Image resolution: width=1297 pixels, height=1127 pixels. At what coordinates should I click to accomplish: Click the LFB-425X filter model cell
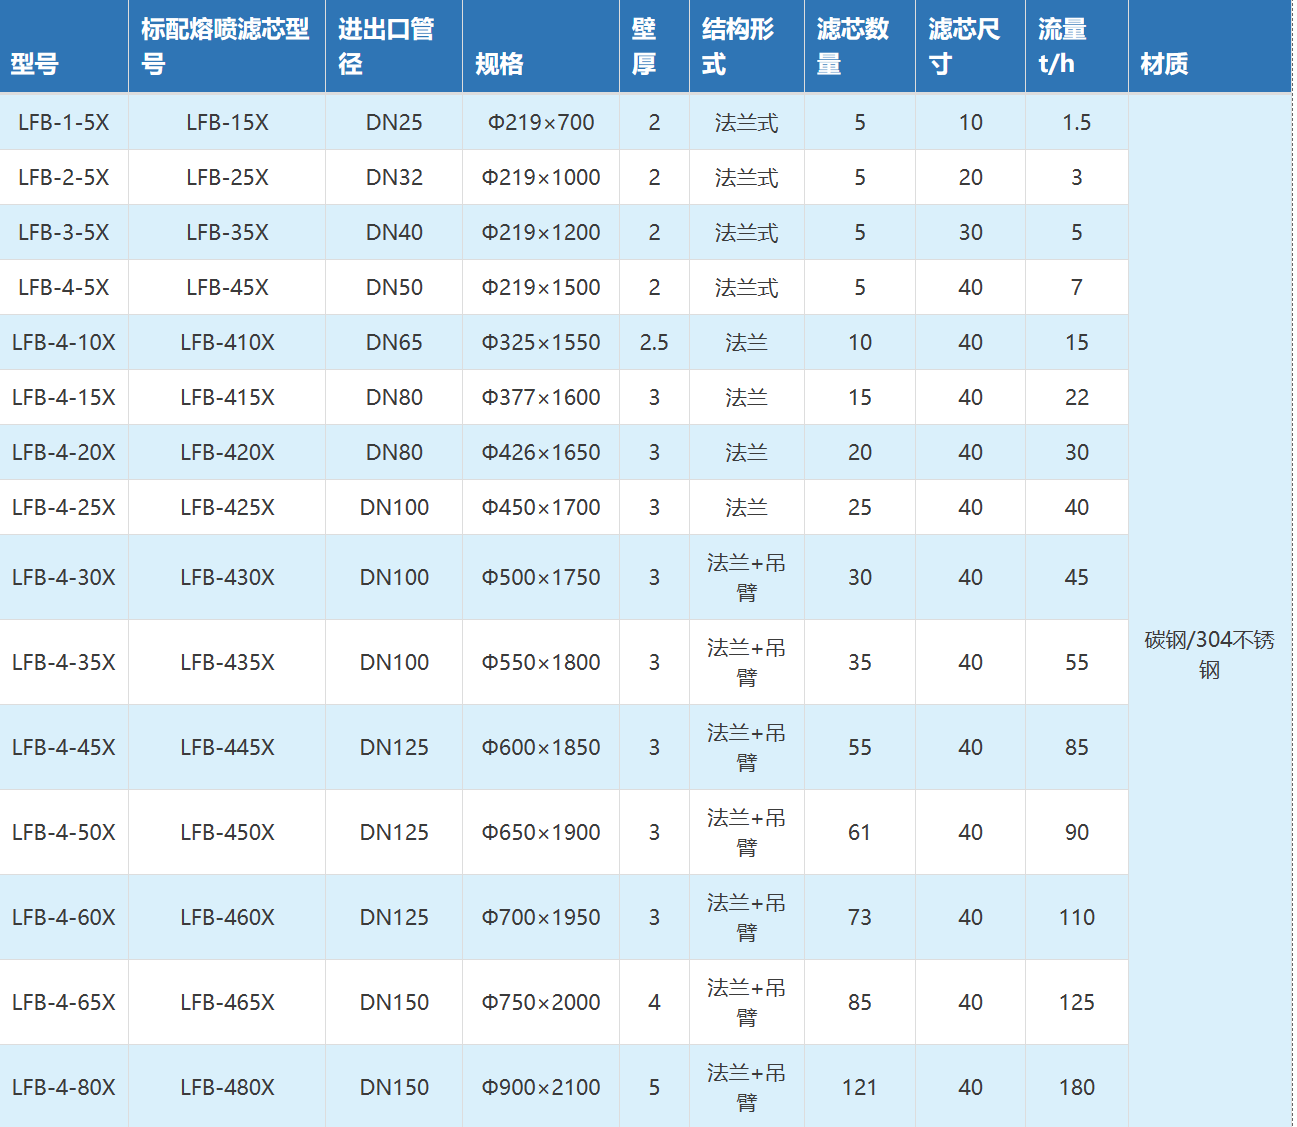tap(227, 507)
